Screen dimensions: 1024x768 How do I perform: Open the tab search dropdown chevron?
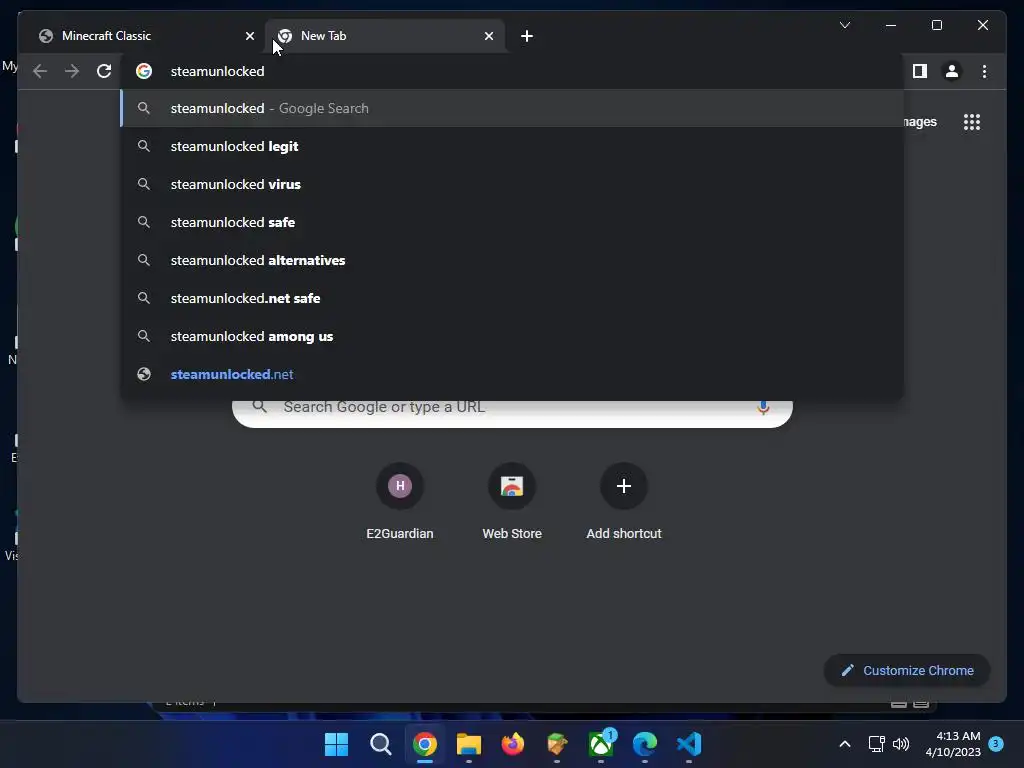[844, 25]
